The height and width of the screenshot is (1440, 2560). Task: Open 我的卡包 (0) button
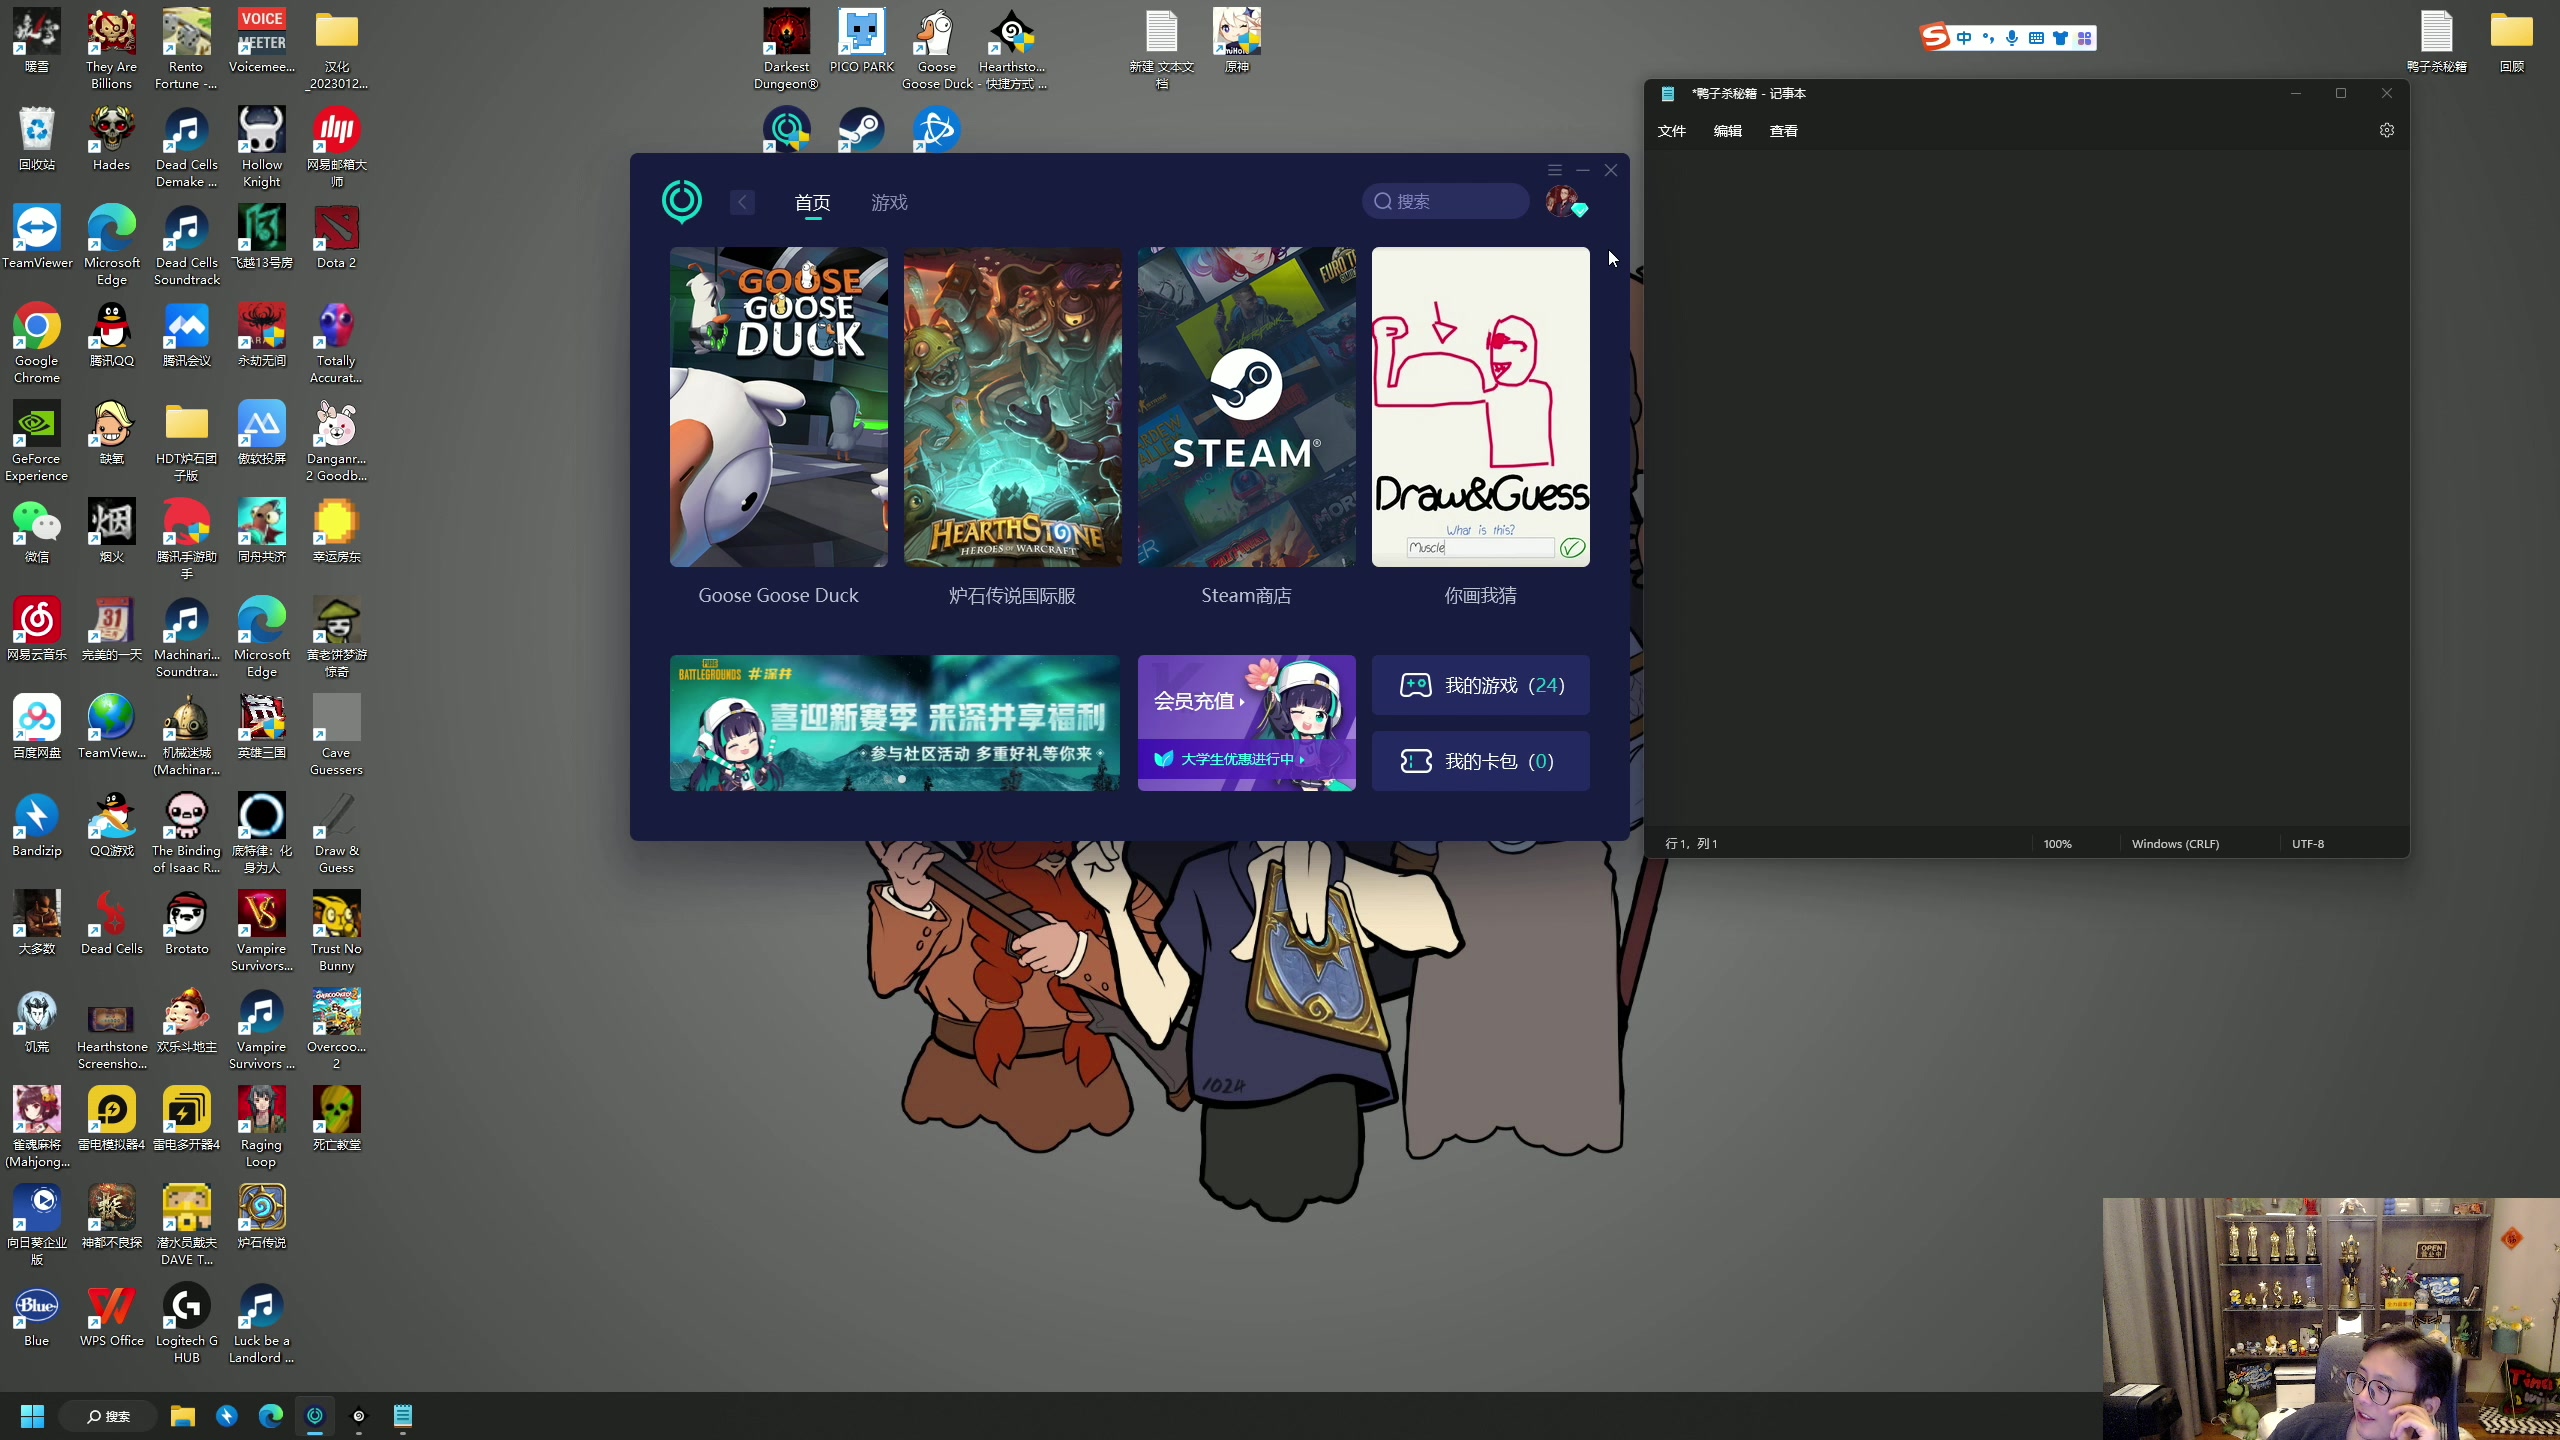point(1480,761)
